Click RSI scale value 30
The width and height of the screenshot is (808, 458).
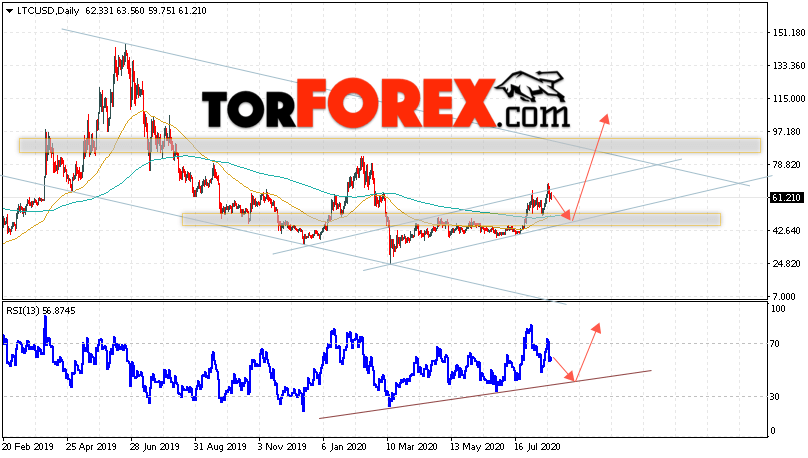[777, 397]
